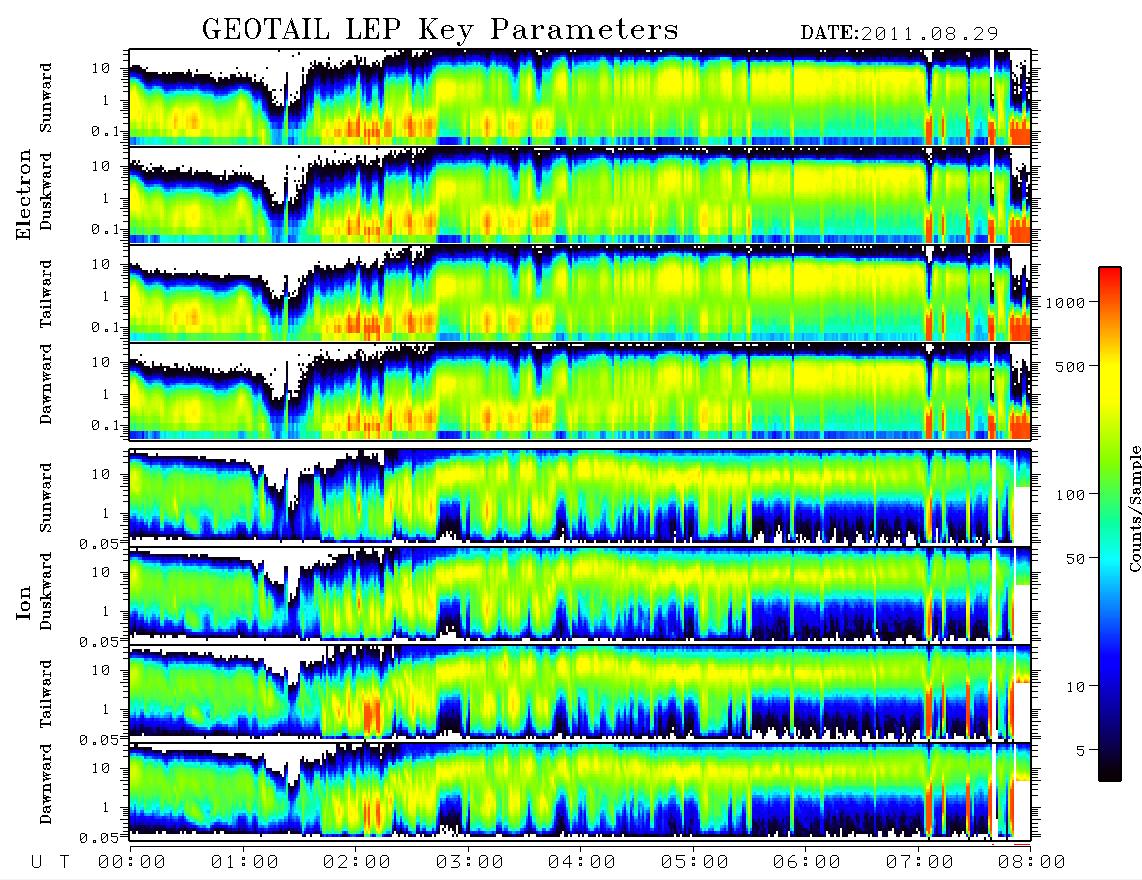Viewport: 1142px width, 880px height.
Task: Select the 500 color scale label
Action: [x=1070, y=366]
